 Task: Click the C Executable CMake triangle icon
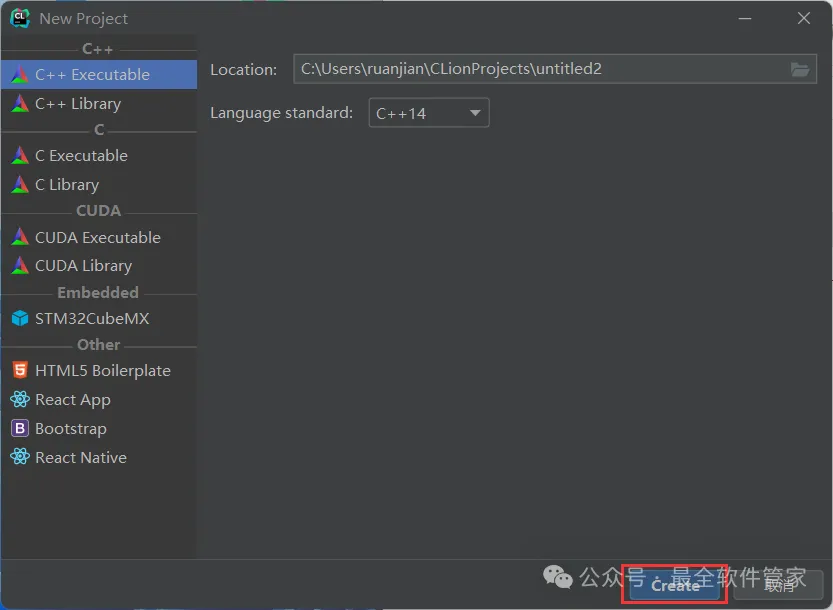[20, 155]
